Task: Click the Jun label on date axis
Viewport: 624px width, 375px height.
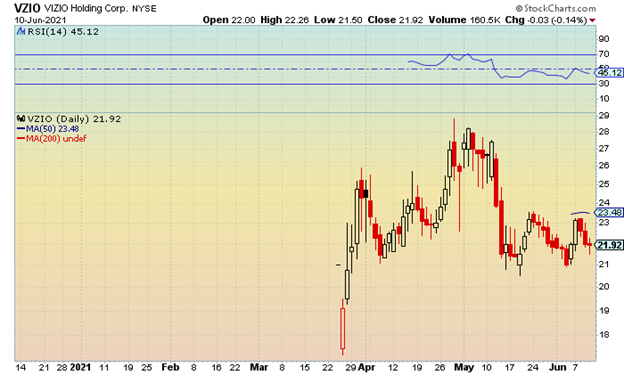Action: click(558, 367)
